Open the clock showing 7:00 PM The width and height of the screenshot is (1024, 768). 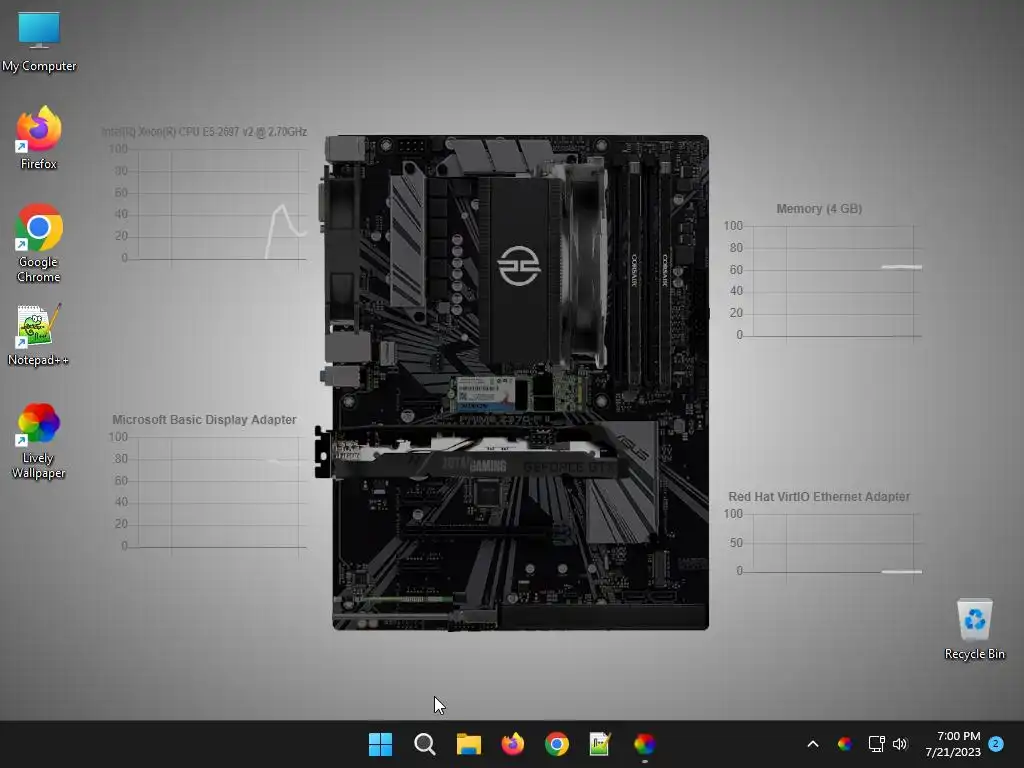tap(953, 744)
